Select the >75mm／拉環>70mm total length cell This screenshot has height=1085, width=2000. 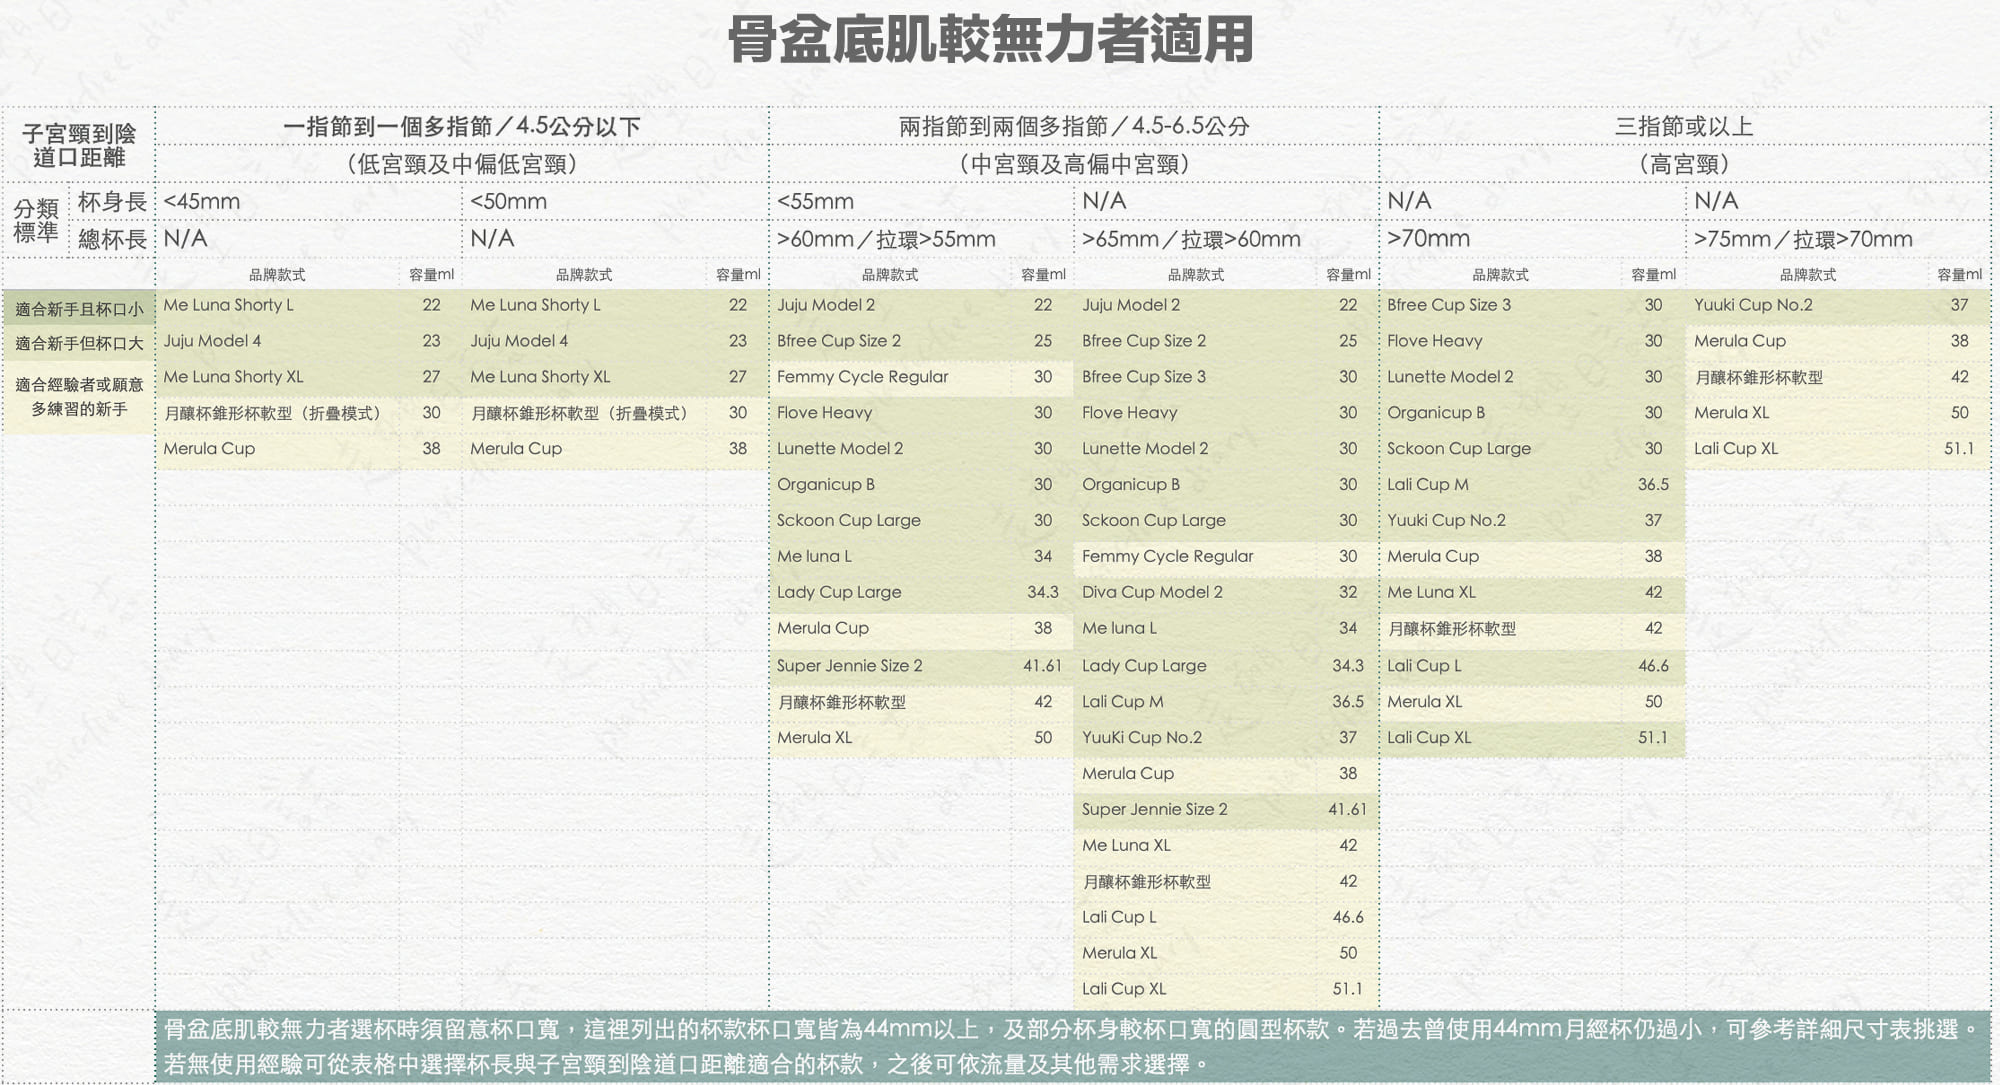1803,239
